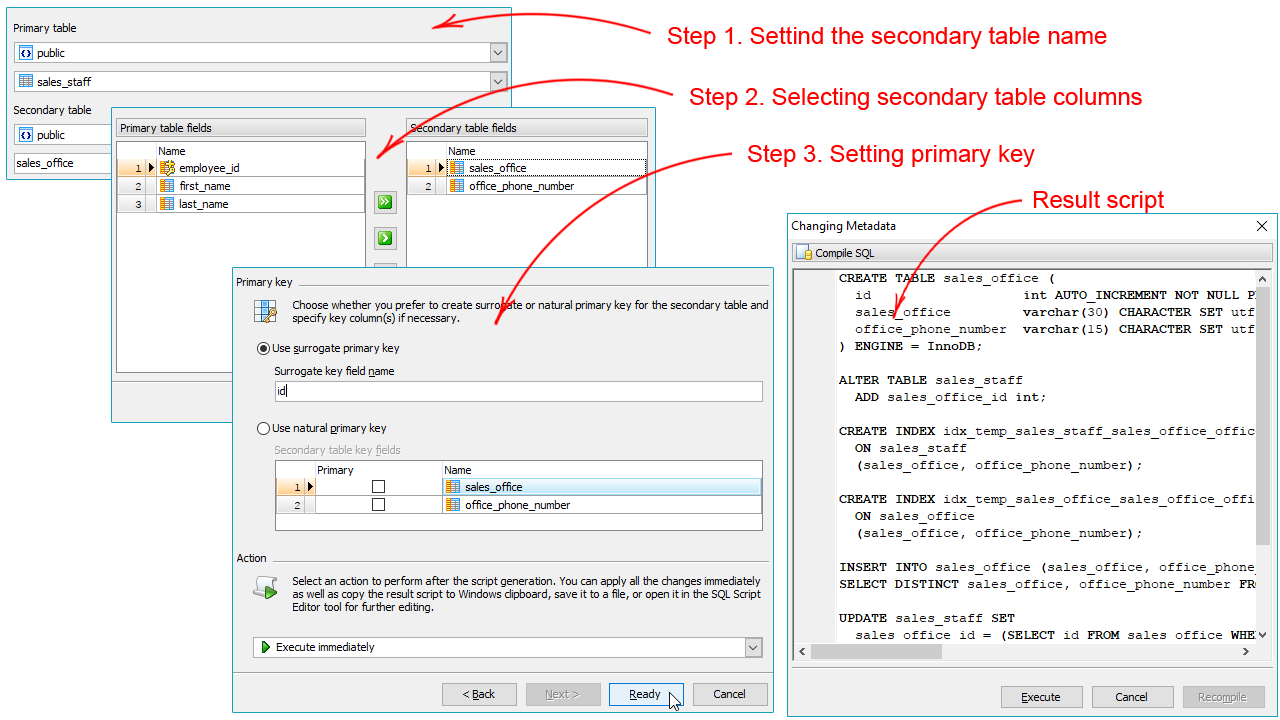Check Primary checkbox for sales_office row
1280x720 pixels.
pos(378,487)
